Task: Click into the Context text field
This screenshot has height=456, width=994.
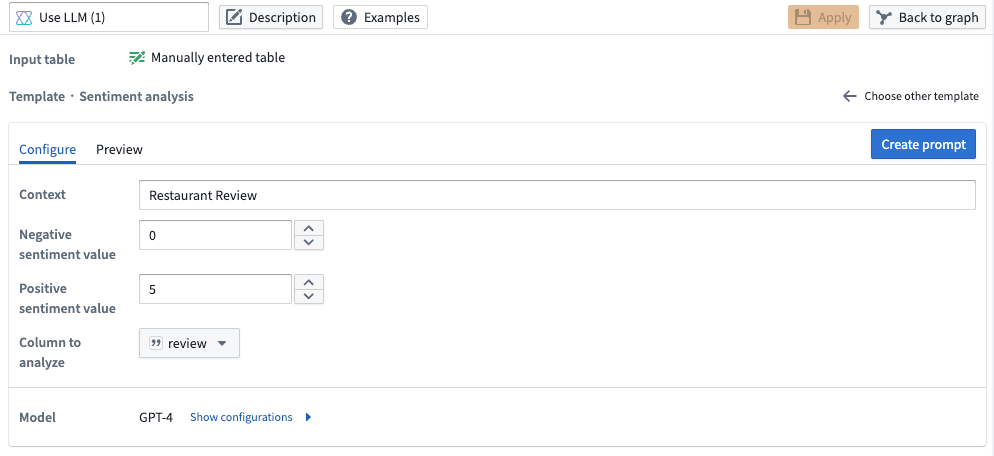Action: 557,195
